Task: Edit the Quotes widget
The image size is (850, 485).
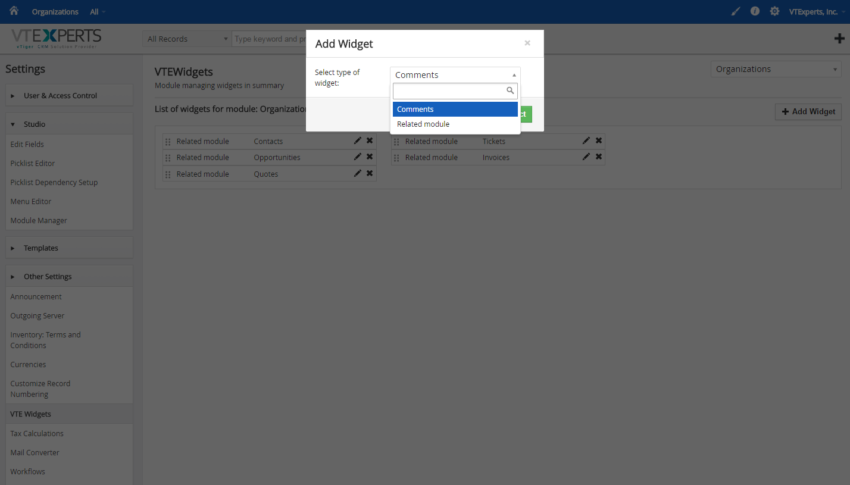Action: coord(357,173)
